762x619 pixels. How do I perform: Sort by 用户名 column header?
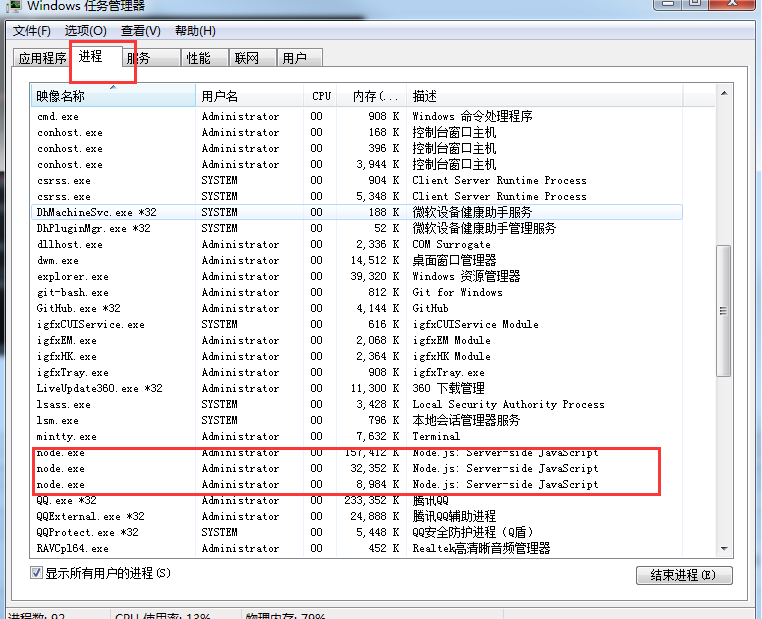[249, 96]
